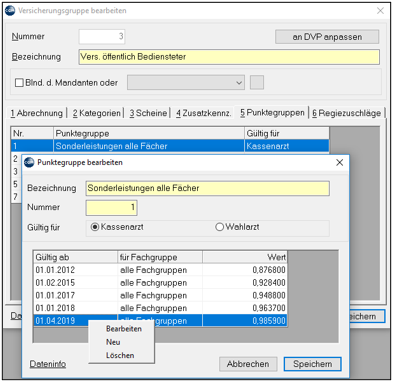Viewport: 393px width, 382px height.
Task: Click Speichern in Punktegruppe dialog
Action: pyautogui.click(x=312, y=364)
